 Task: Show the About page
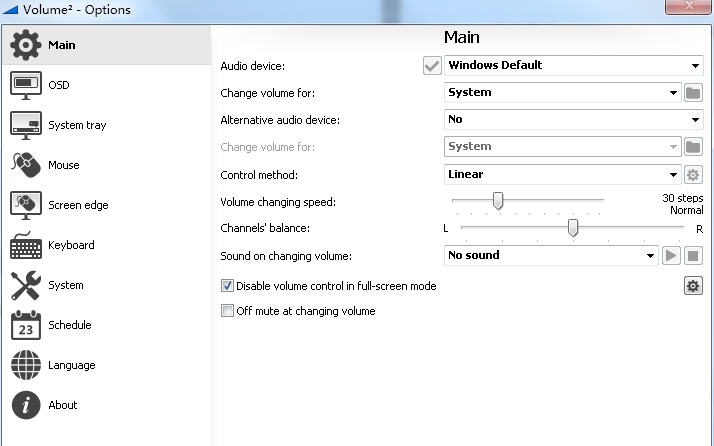coord(62,405)
